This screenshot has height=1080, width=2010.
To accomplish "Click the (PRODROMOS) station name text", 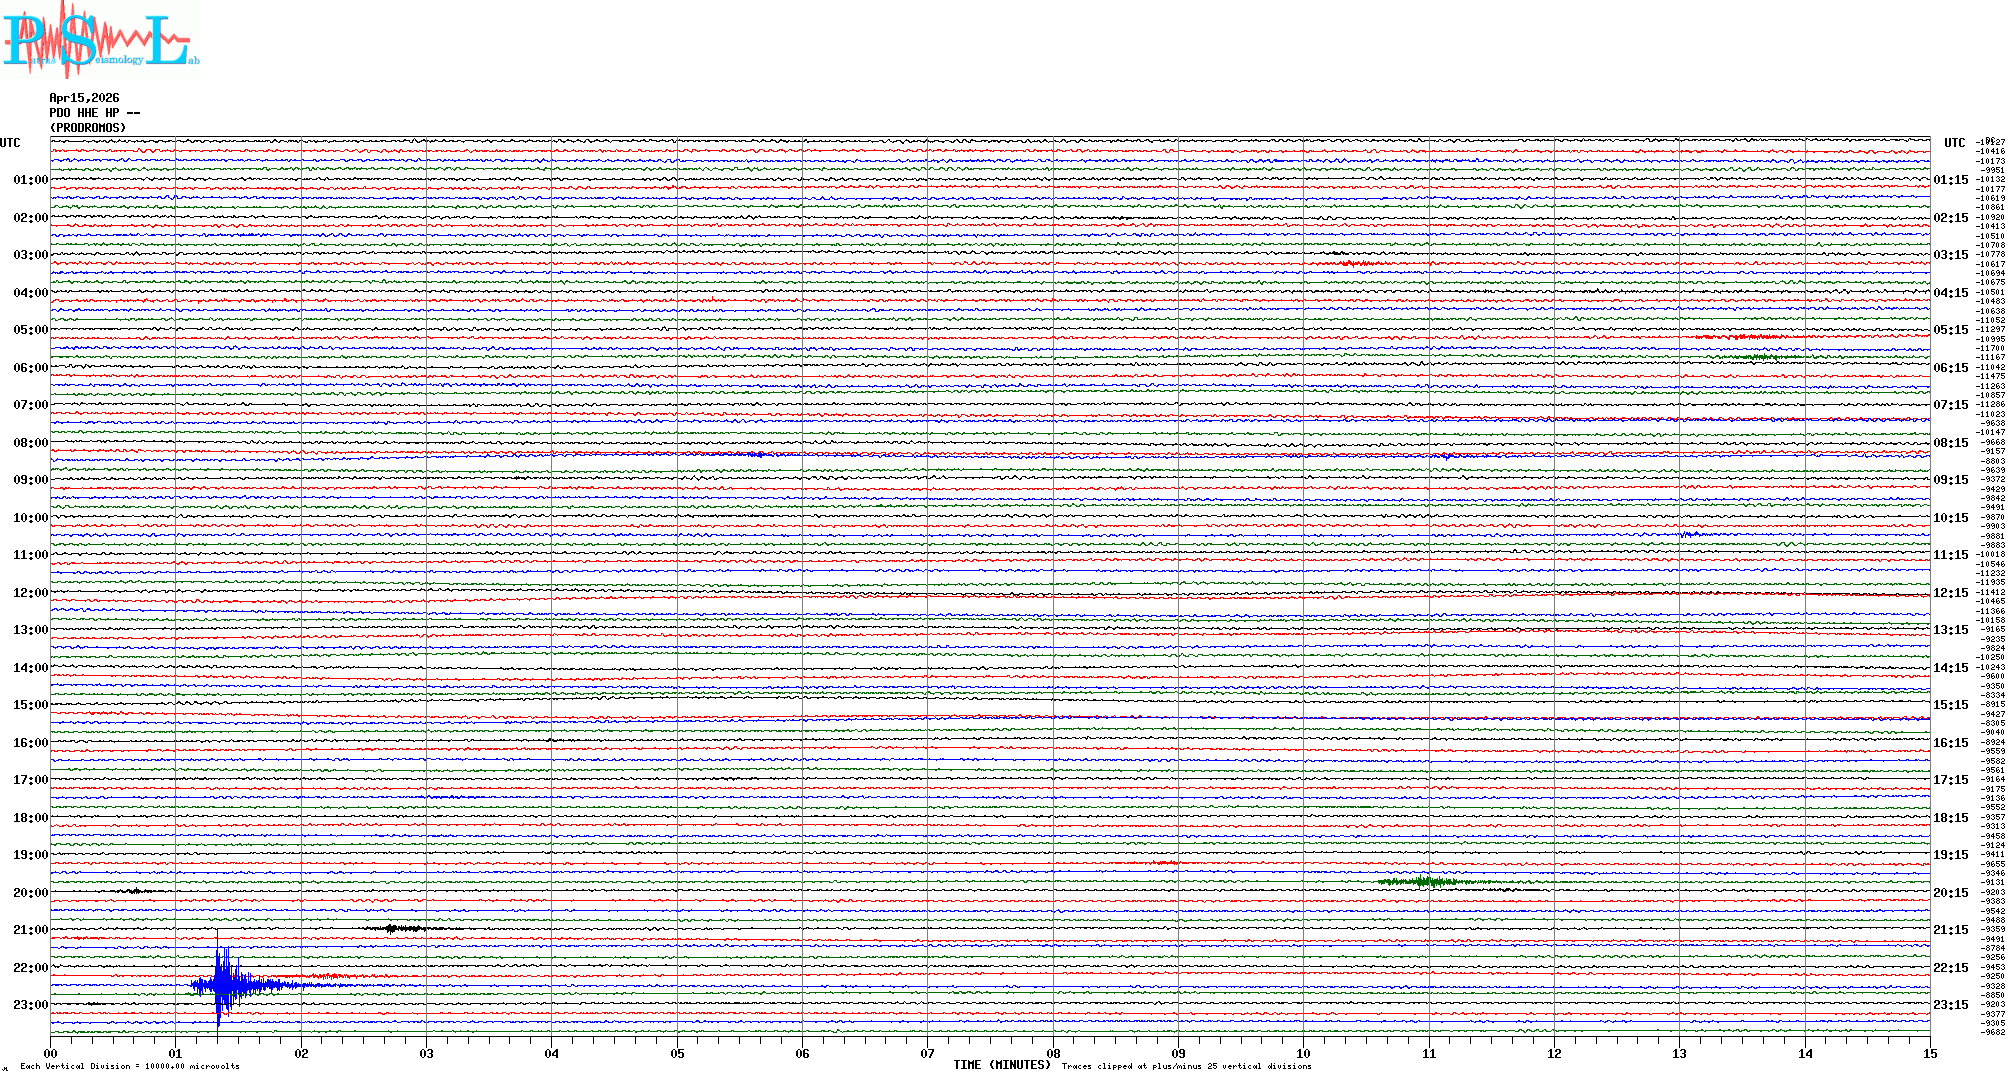I will point(88,128).
